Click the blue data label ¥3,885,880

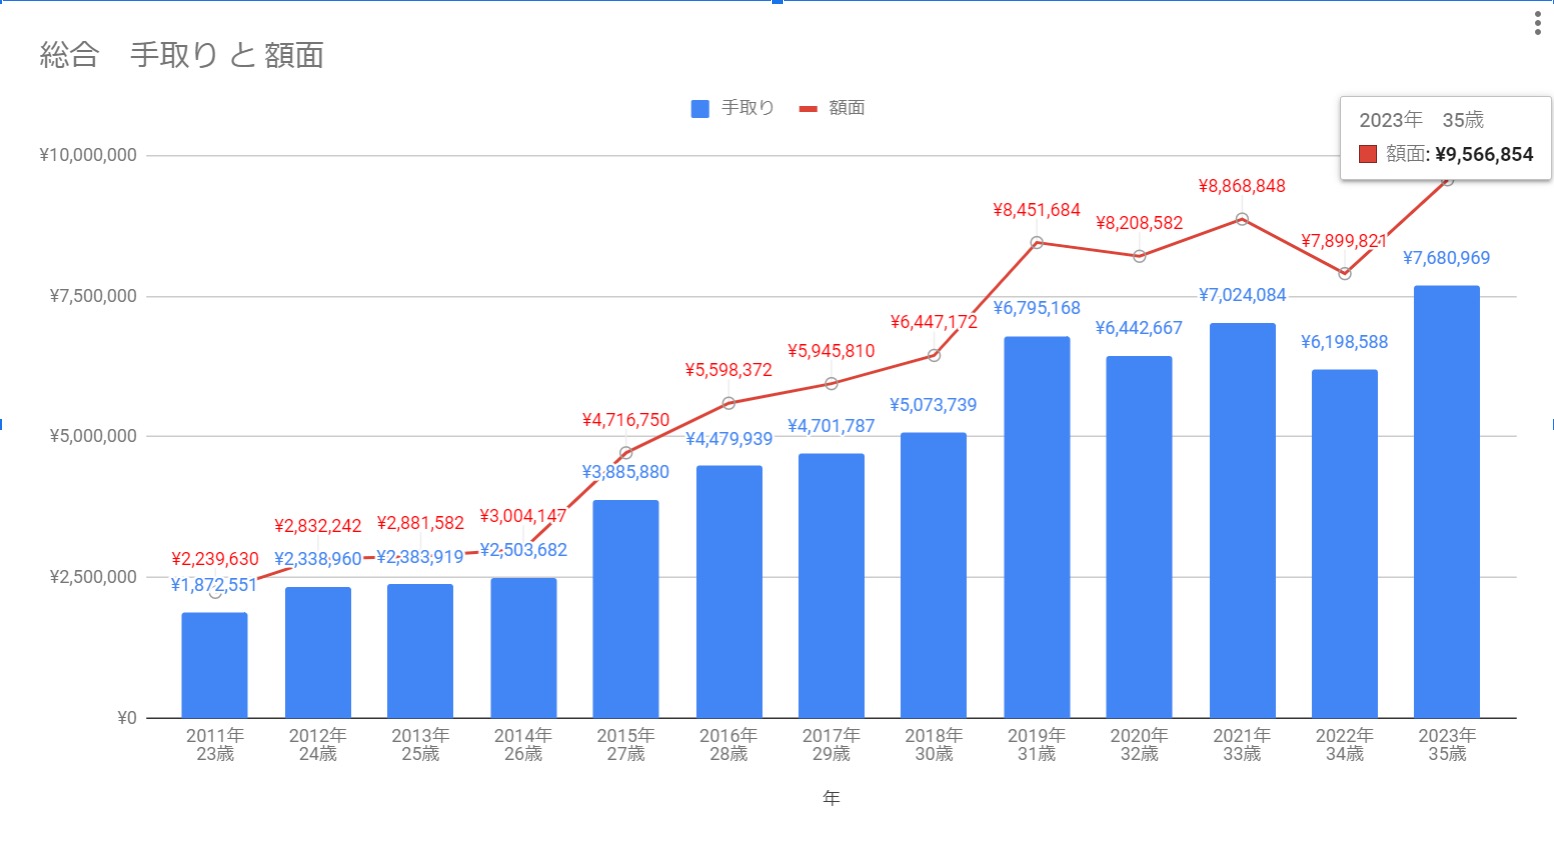(x=626, y=472)
